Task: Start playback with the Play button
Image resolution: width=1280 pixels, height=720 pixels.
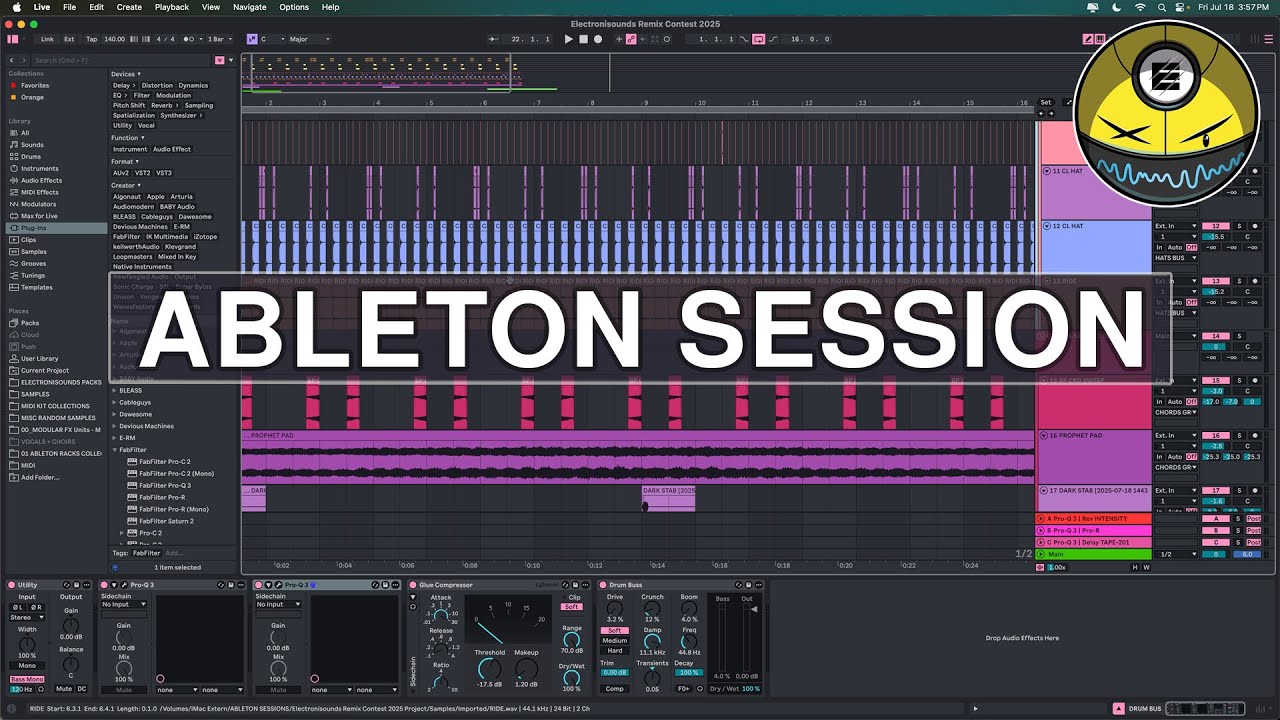Action: [569, 39]
